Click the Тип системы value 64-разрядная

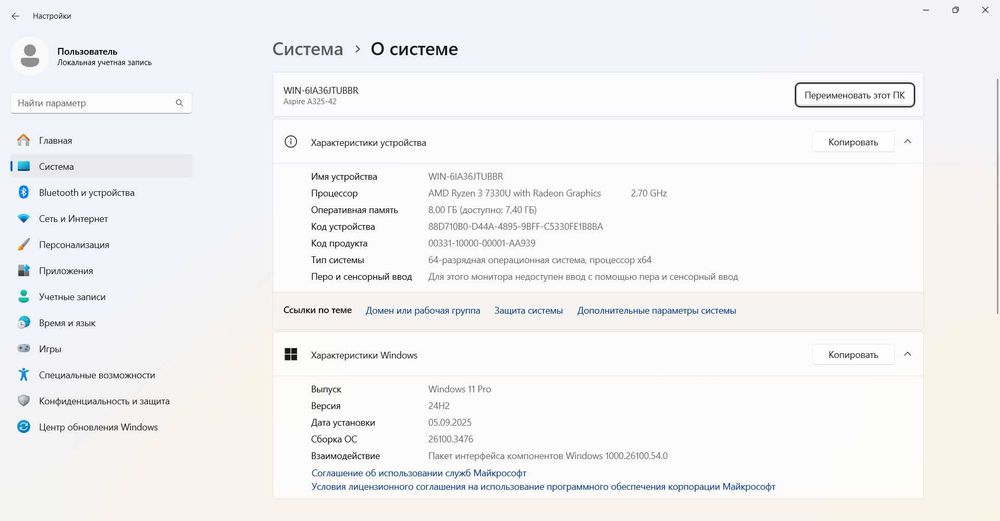(x=540, y=260)
